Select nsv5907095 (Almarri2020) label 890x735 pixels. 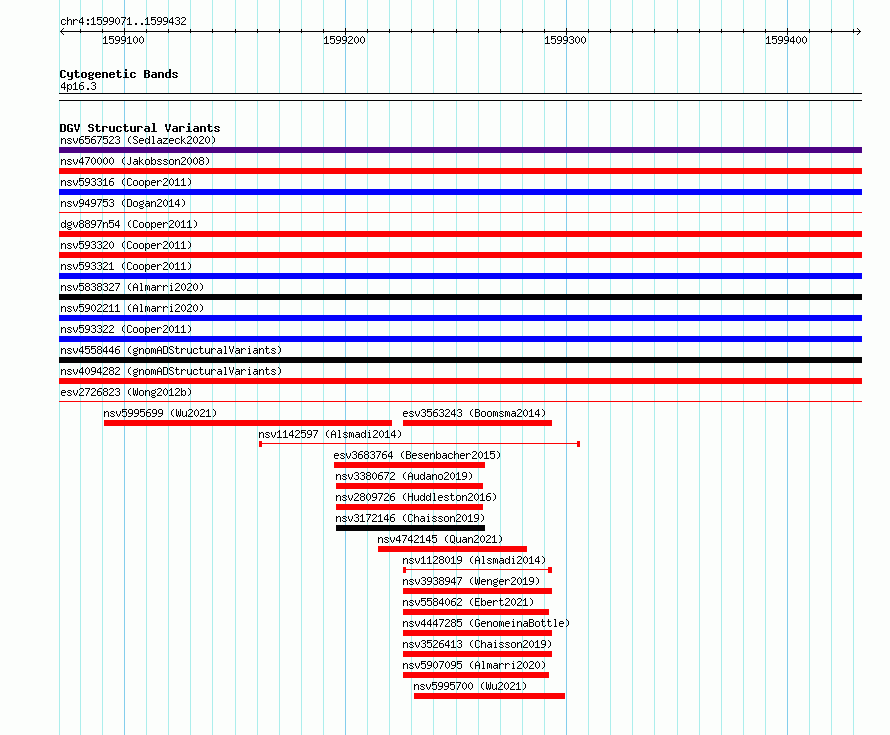(x=474, y=665)
